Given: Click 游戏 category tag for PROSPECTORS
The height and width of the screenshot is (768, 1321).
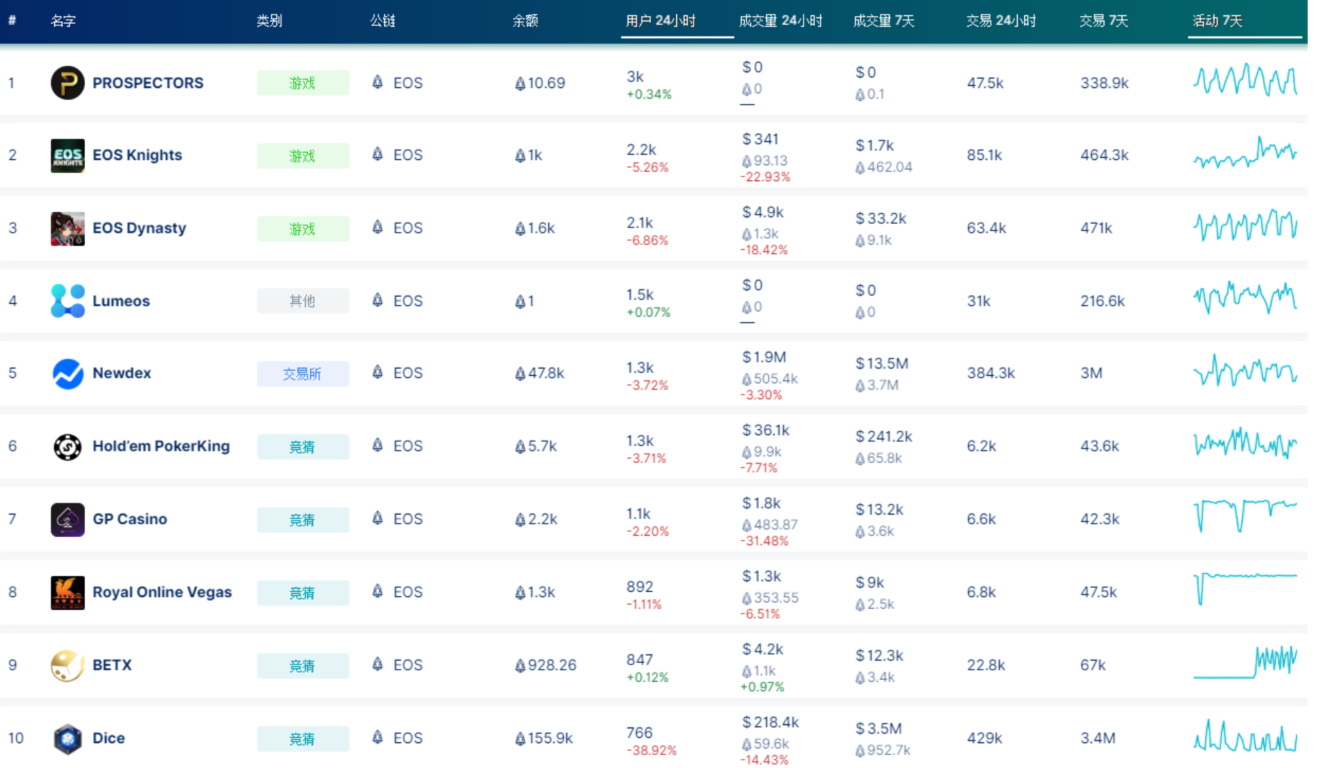Looking at the screenshot, I should 303,83.
